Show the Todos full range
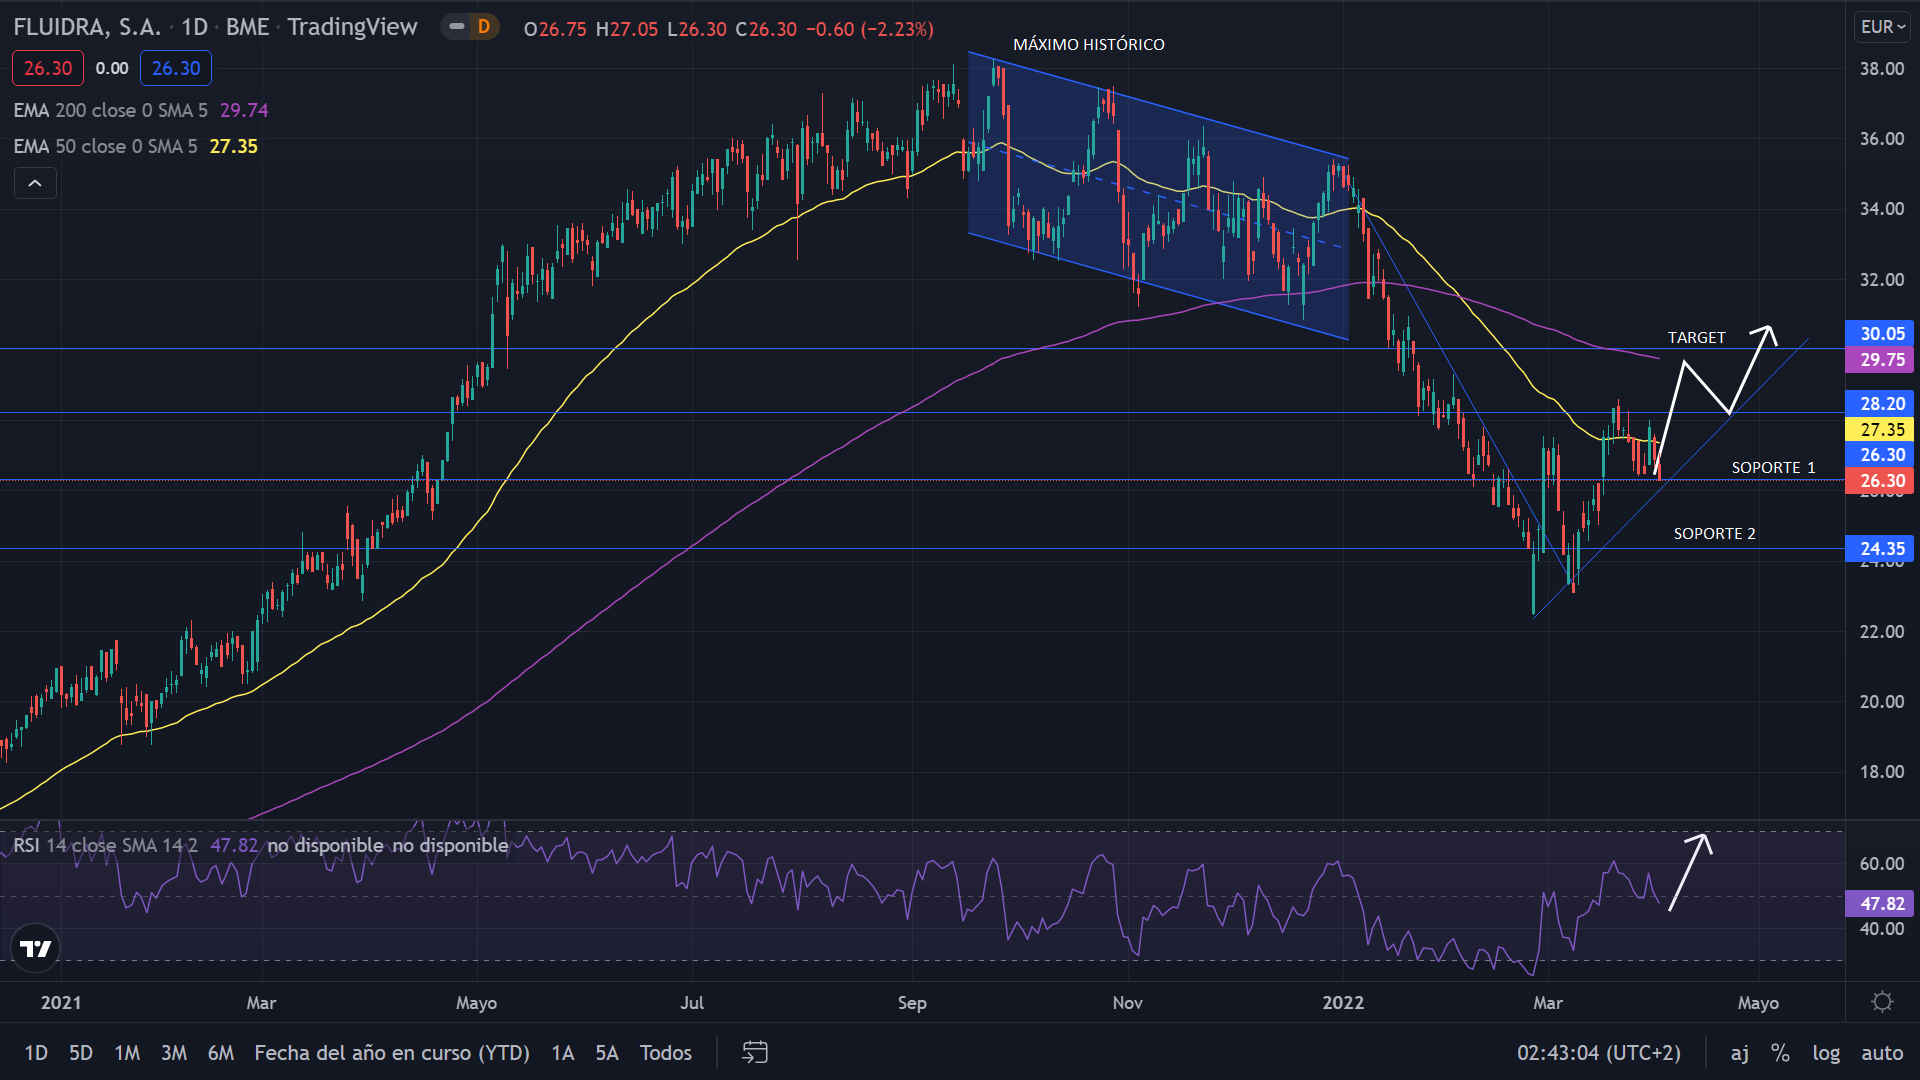Viewport: 1920px width, 1080px height. point(666,1053)
